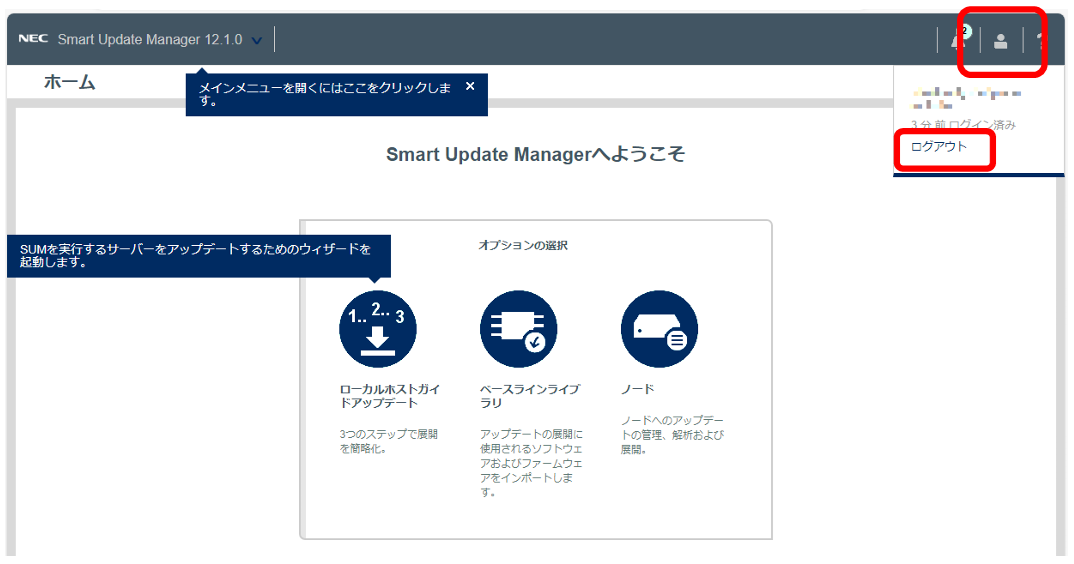Open the Smart Update Manager 12.1.0 menu title
This screenshot has width=1074, height=564.
pyautogui.click(x=150, y=40)
